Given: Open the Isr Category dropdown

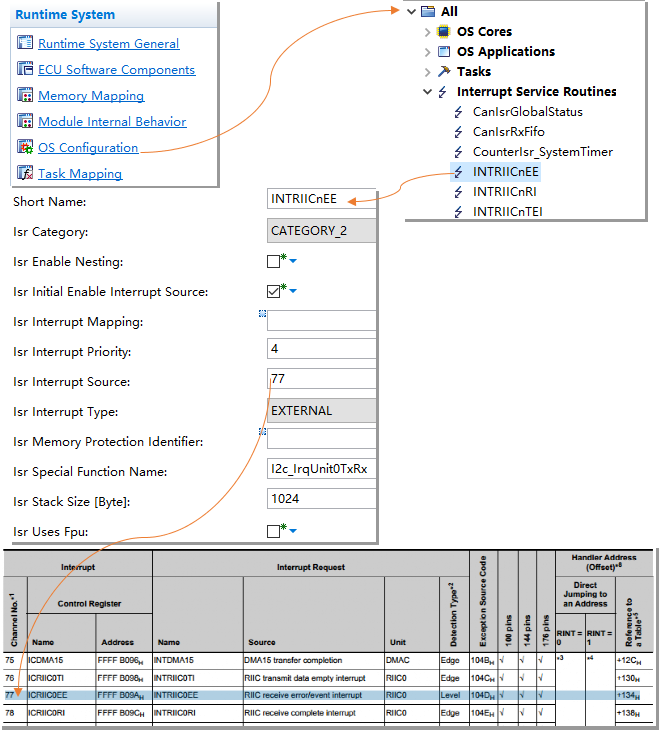Looking at the screenshot, I should pyautogui.click(x=322, y=232).
